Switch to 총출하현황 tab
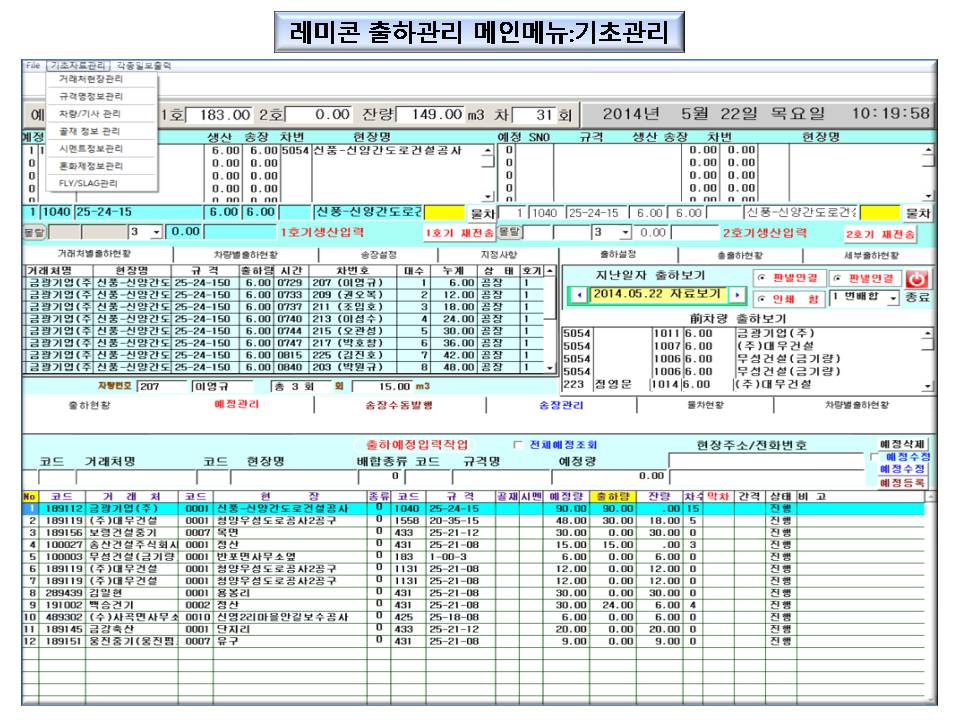The image size is (960, 720). [740, 255]
